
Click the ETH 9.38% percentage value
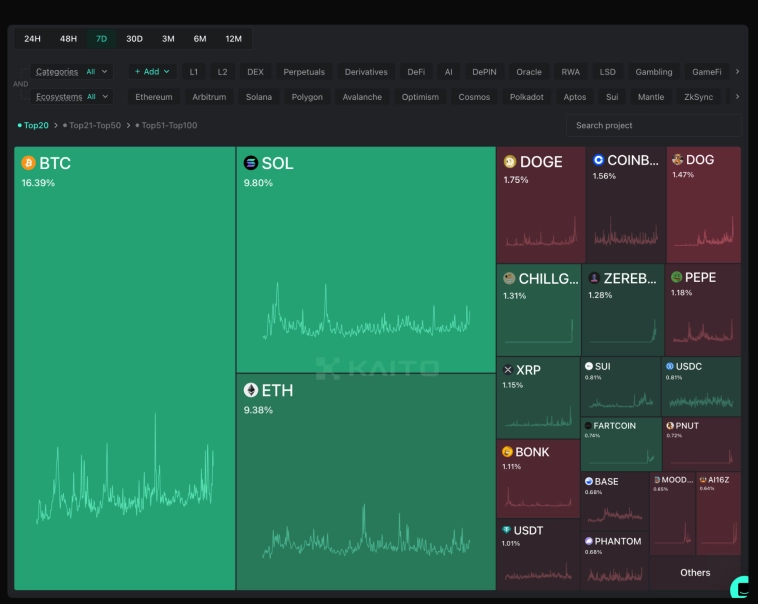click(258, 410)
